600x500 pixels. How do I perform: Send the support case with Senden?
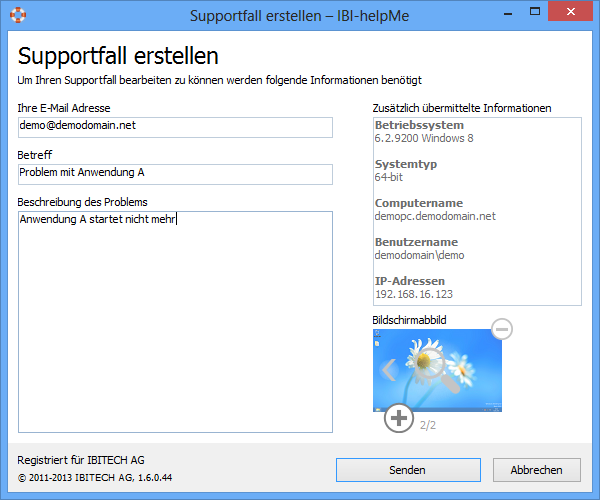[x=407, y=470]
